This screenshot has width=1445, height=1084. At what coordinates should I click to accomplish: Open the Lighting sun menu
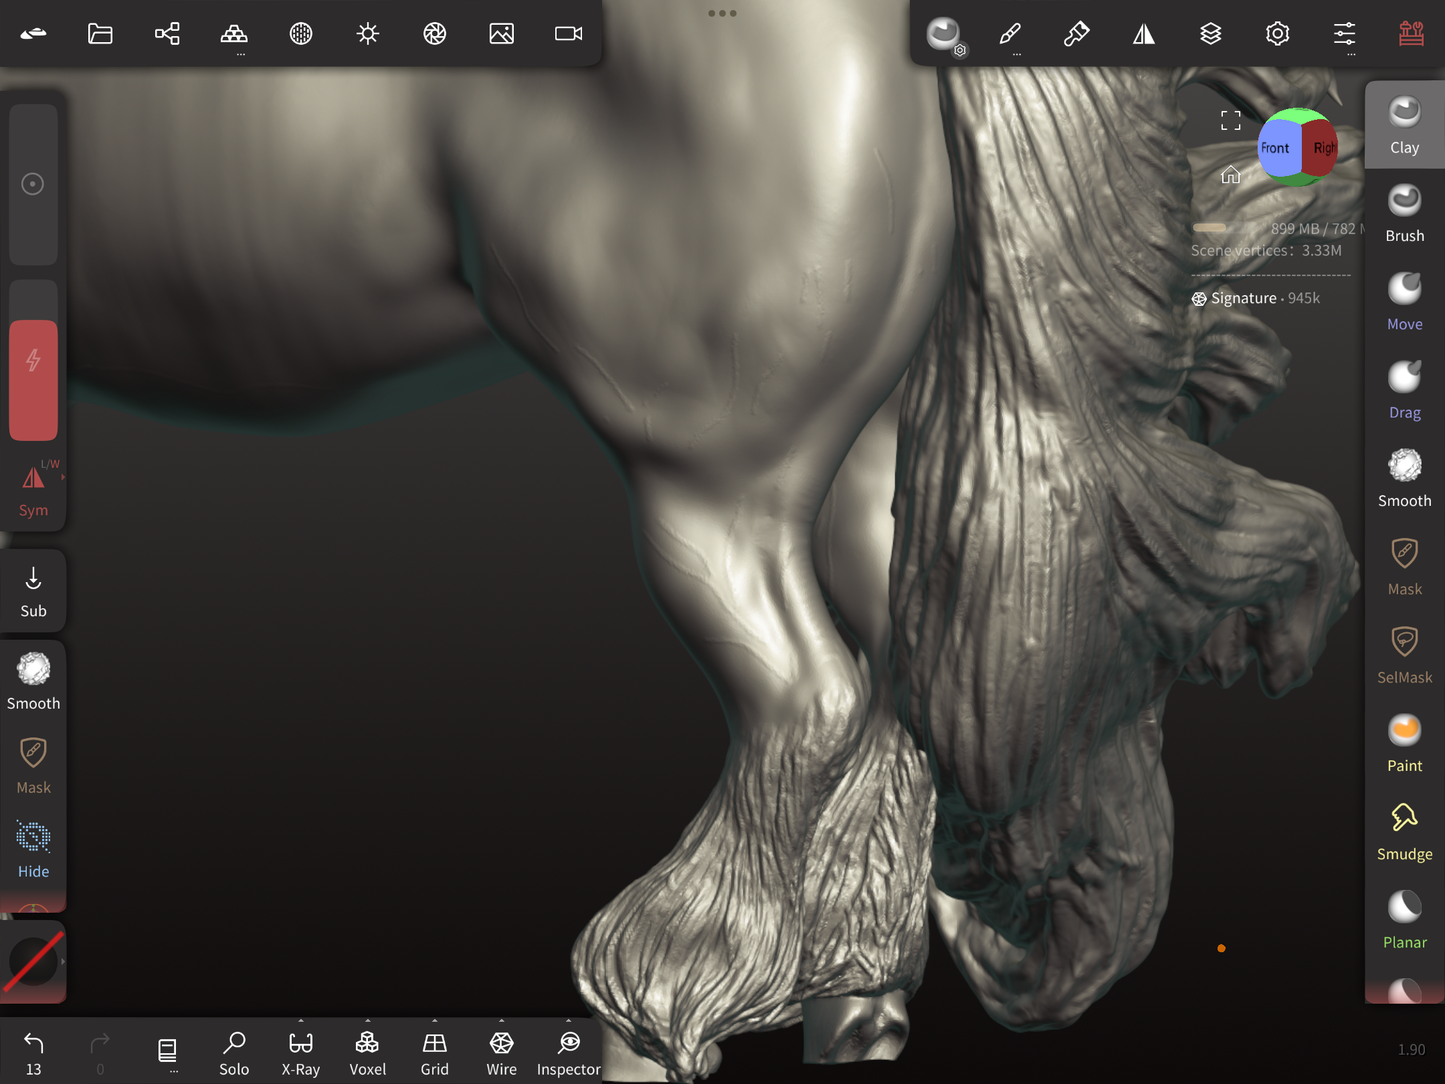(367, 34)
